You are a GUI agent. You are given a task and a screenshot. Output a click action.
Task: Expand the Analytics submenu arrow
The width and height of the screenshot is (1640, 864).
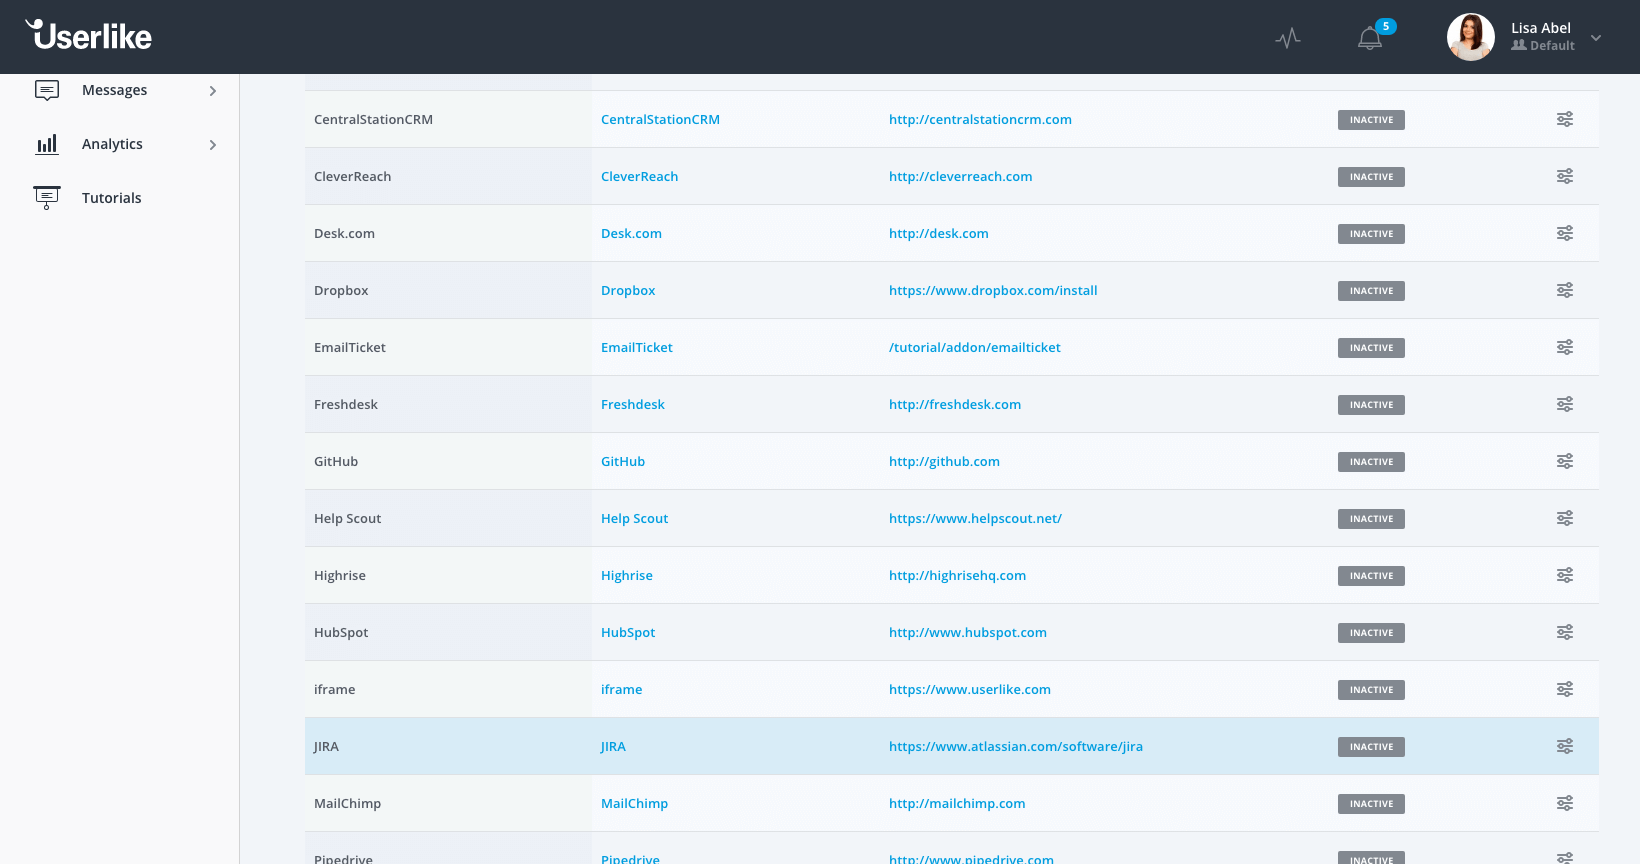pyautogui.click(x=212, y=145)
